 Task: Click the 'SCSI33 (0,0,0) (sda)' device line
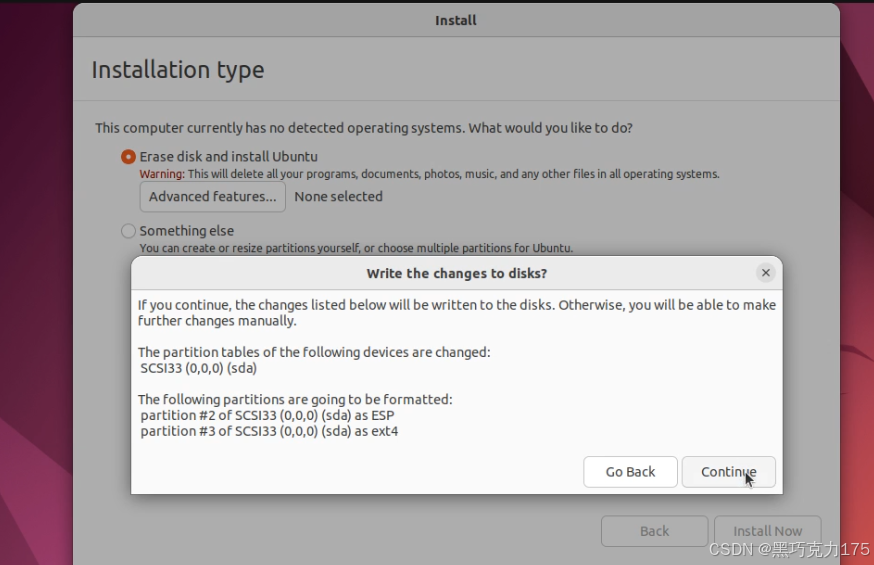[x=198, y=368]
